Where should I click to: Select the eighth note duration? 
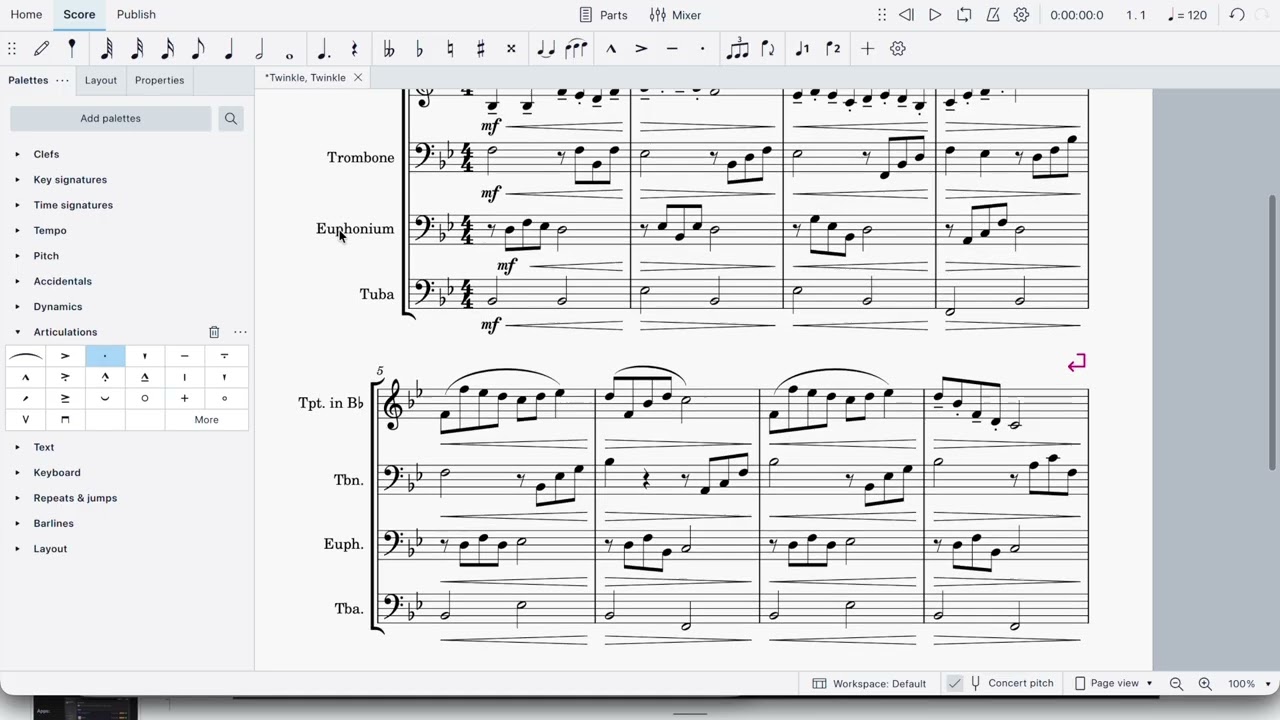tap(198, 48)
